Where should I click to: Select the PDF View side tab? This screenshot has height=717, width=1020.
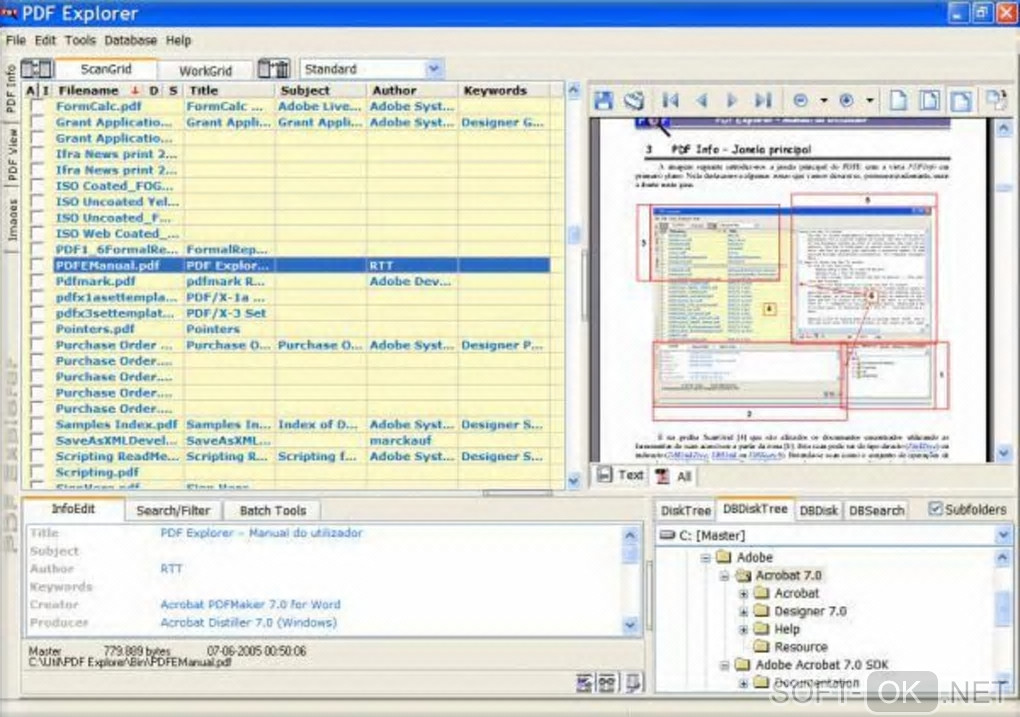click(12, 154)
